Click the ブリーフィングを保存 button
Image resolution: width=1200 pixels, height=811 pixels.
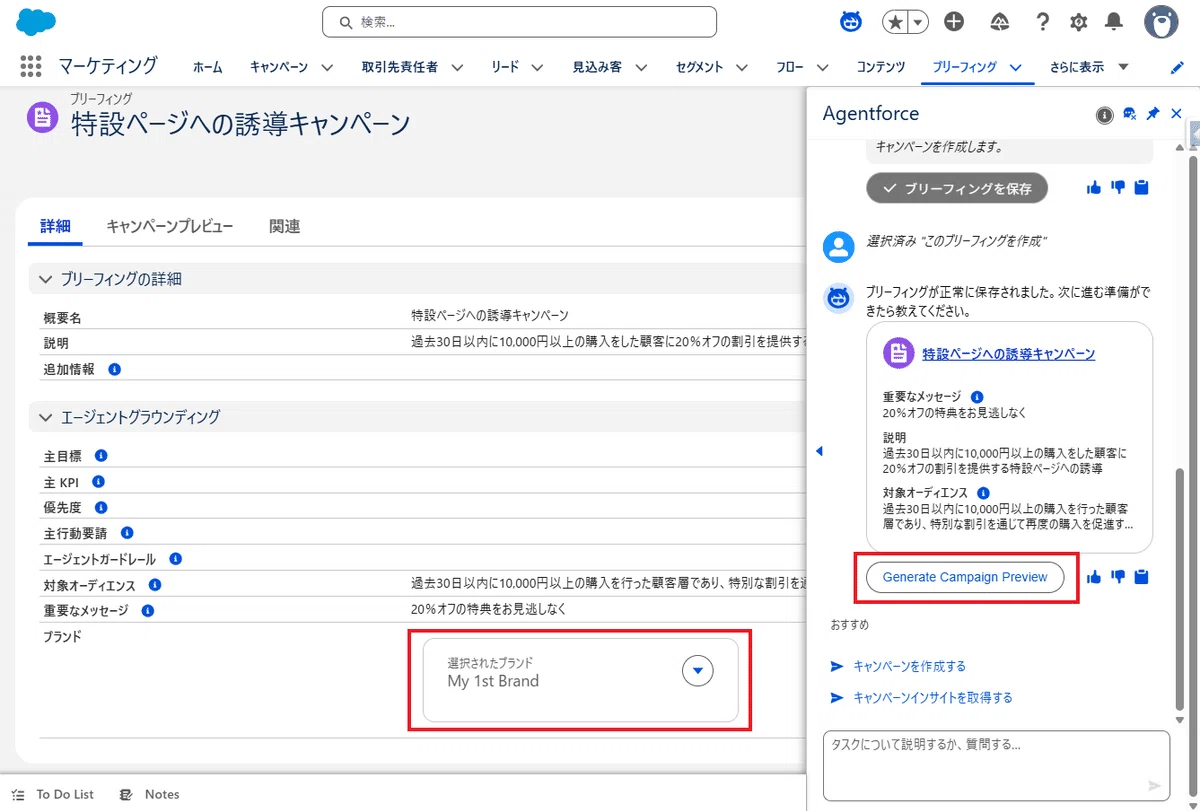click(957, 187)
